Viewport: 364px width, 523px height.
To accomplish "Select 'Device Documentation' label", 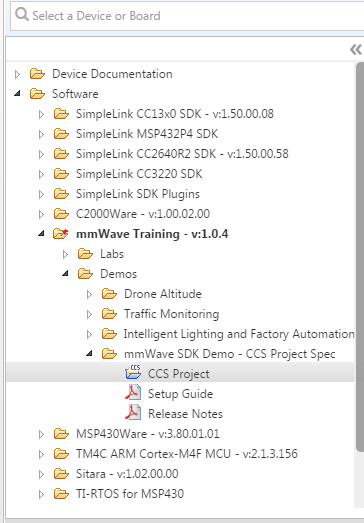I will pos(112,74).
